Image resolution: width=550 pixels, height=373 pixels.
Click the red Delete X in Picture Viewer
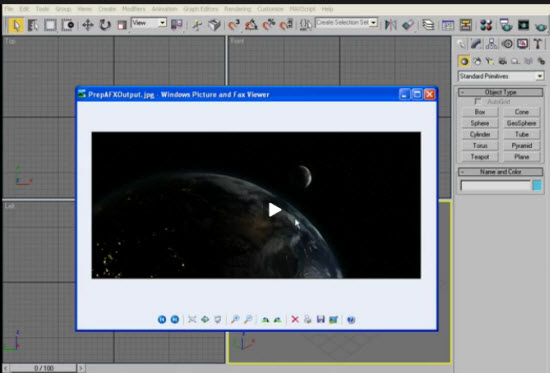pos(295,319)
